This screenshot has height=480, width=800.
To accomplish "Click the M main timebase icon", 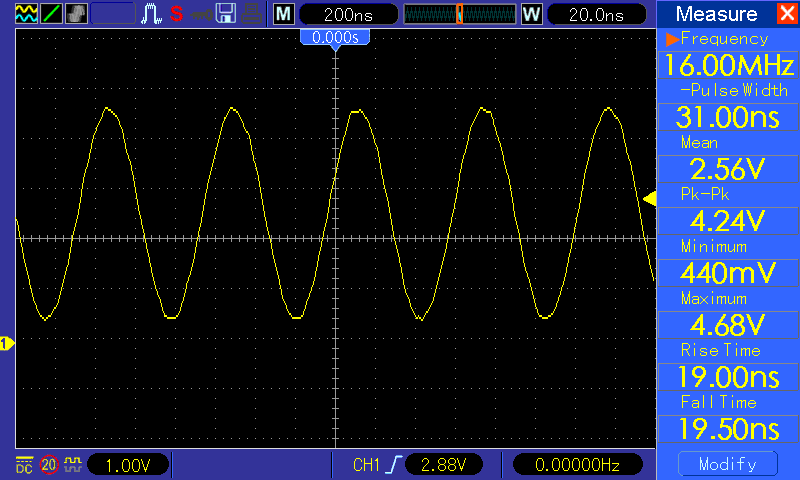I will pyautogui.click(x=284, y=14).
